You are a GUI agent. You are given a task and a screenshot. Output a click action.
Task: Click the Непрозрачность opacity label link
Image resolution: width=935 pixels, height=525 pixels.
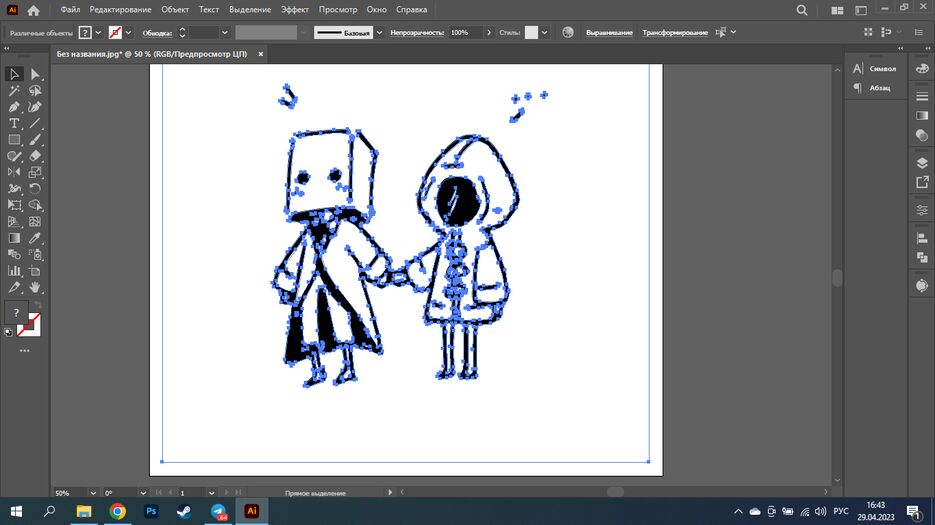point(417,33)
